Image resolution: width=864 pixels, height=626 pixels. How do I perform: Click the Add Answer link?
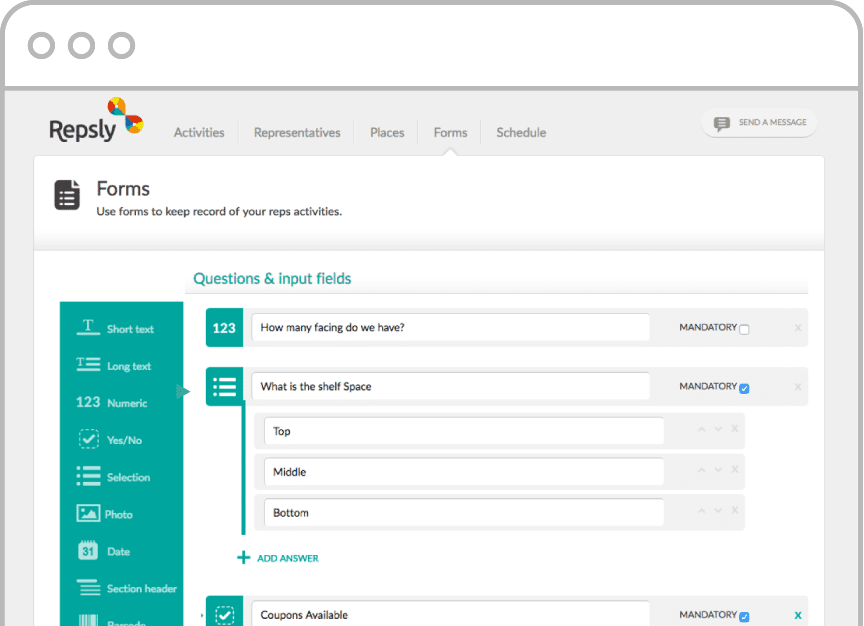[288, 558]
